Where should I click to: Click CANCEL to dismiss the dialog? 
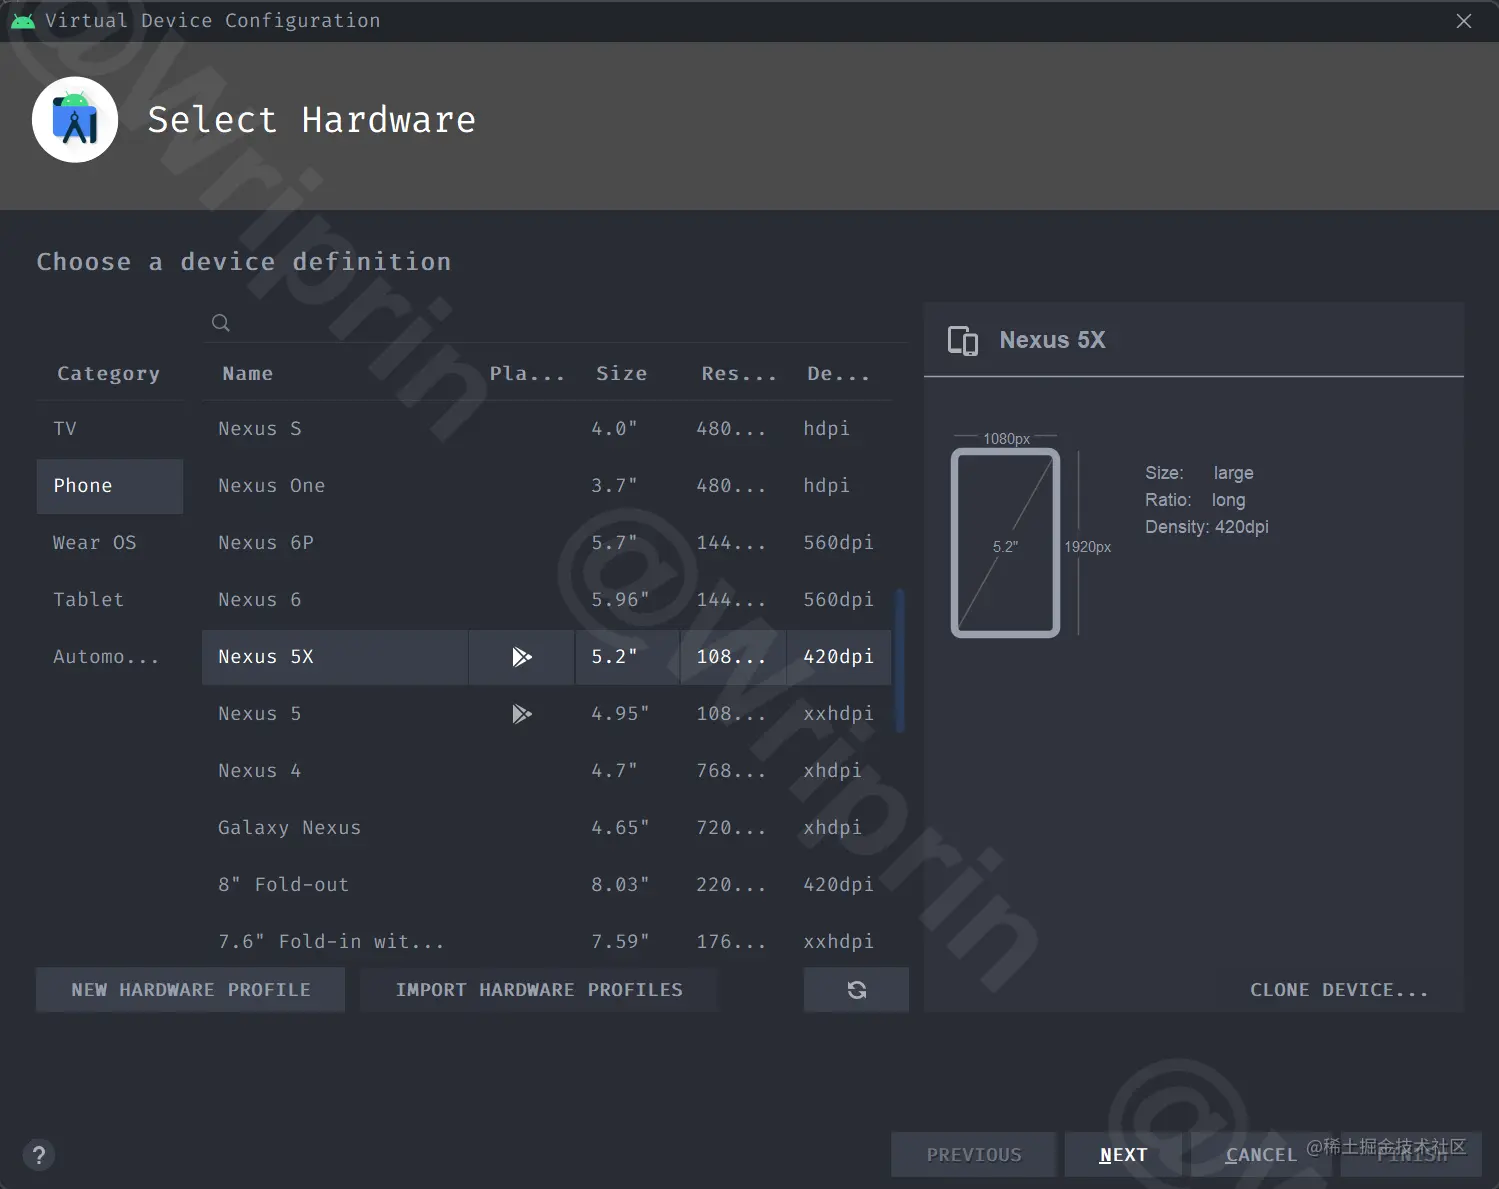click(1259, 1154)
